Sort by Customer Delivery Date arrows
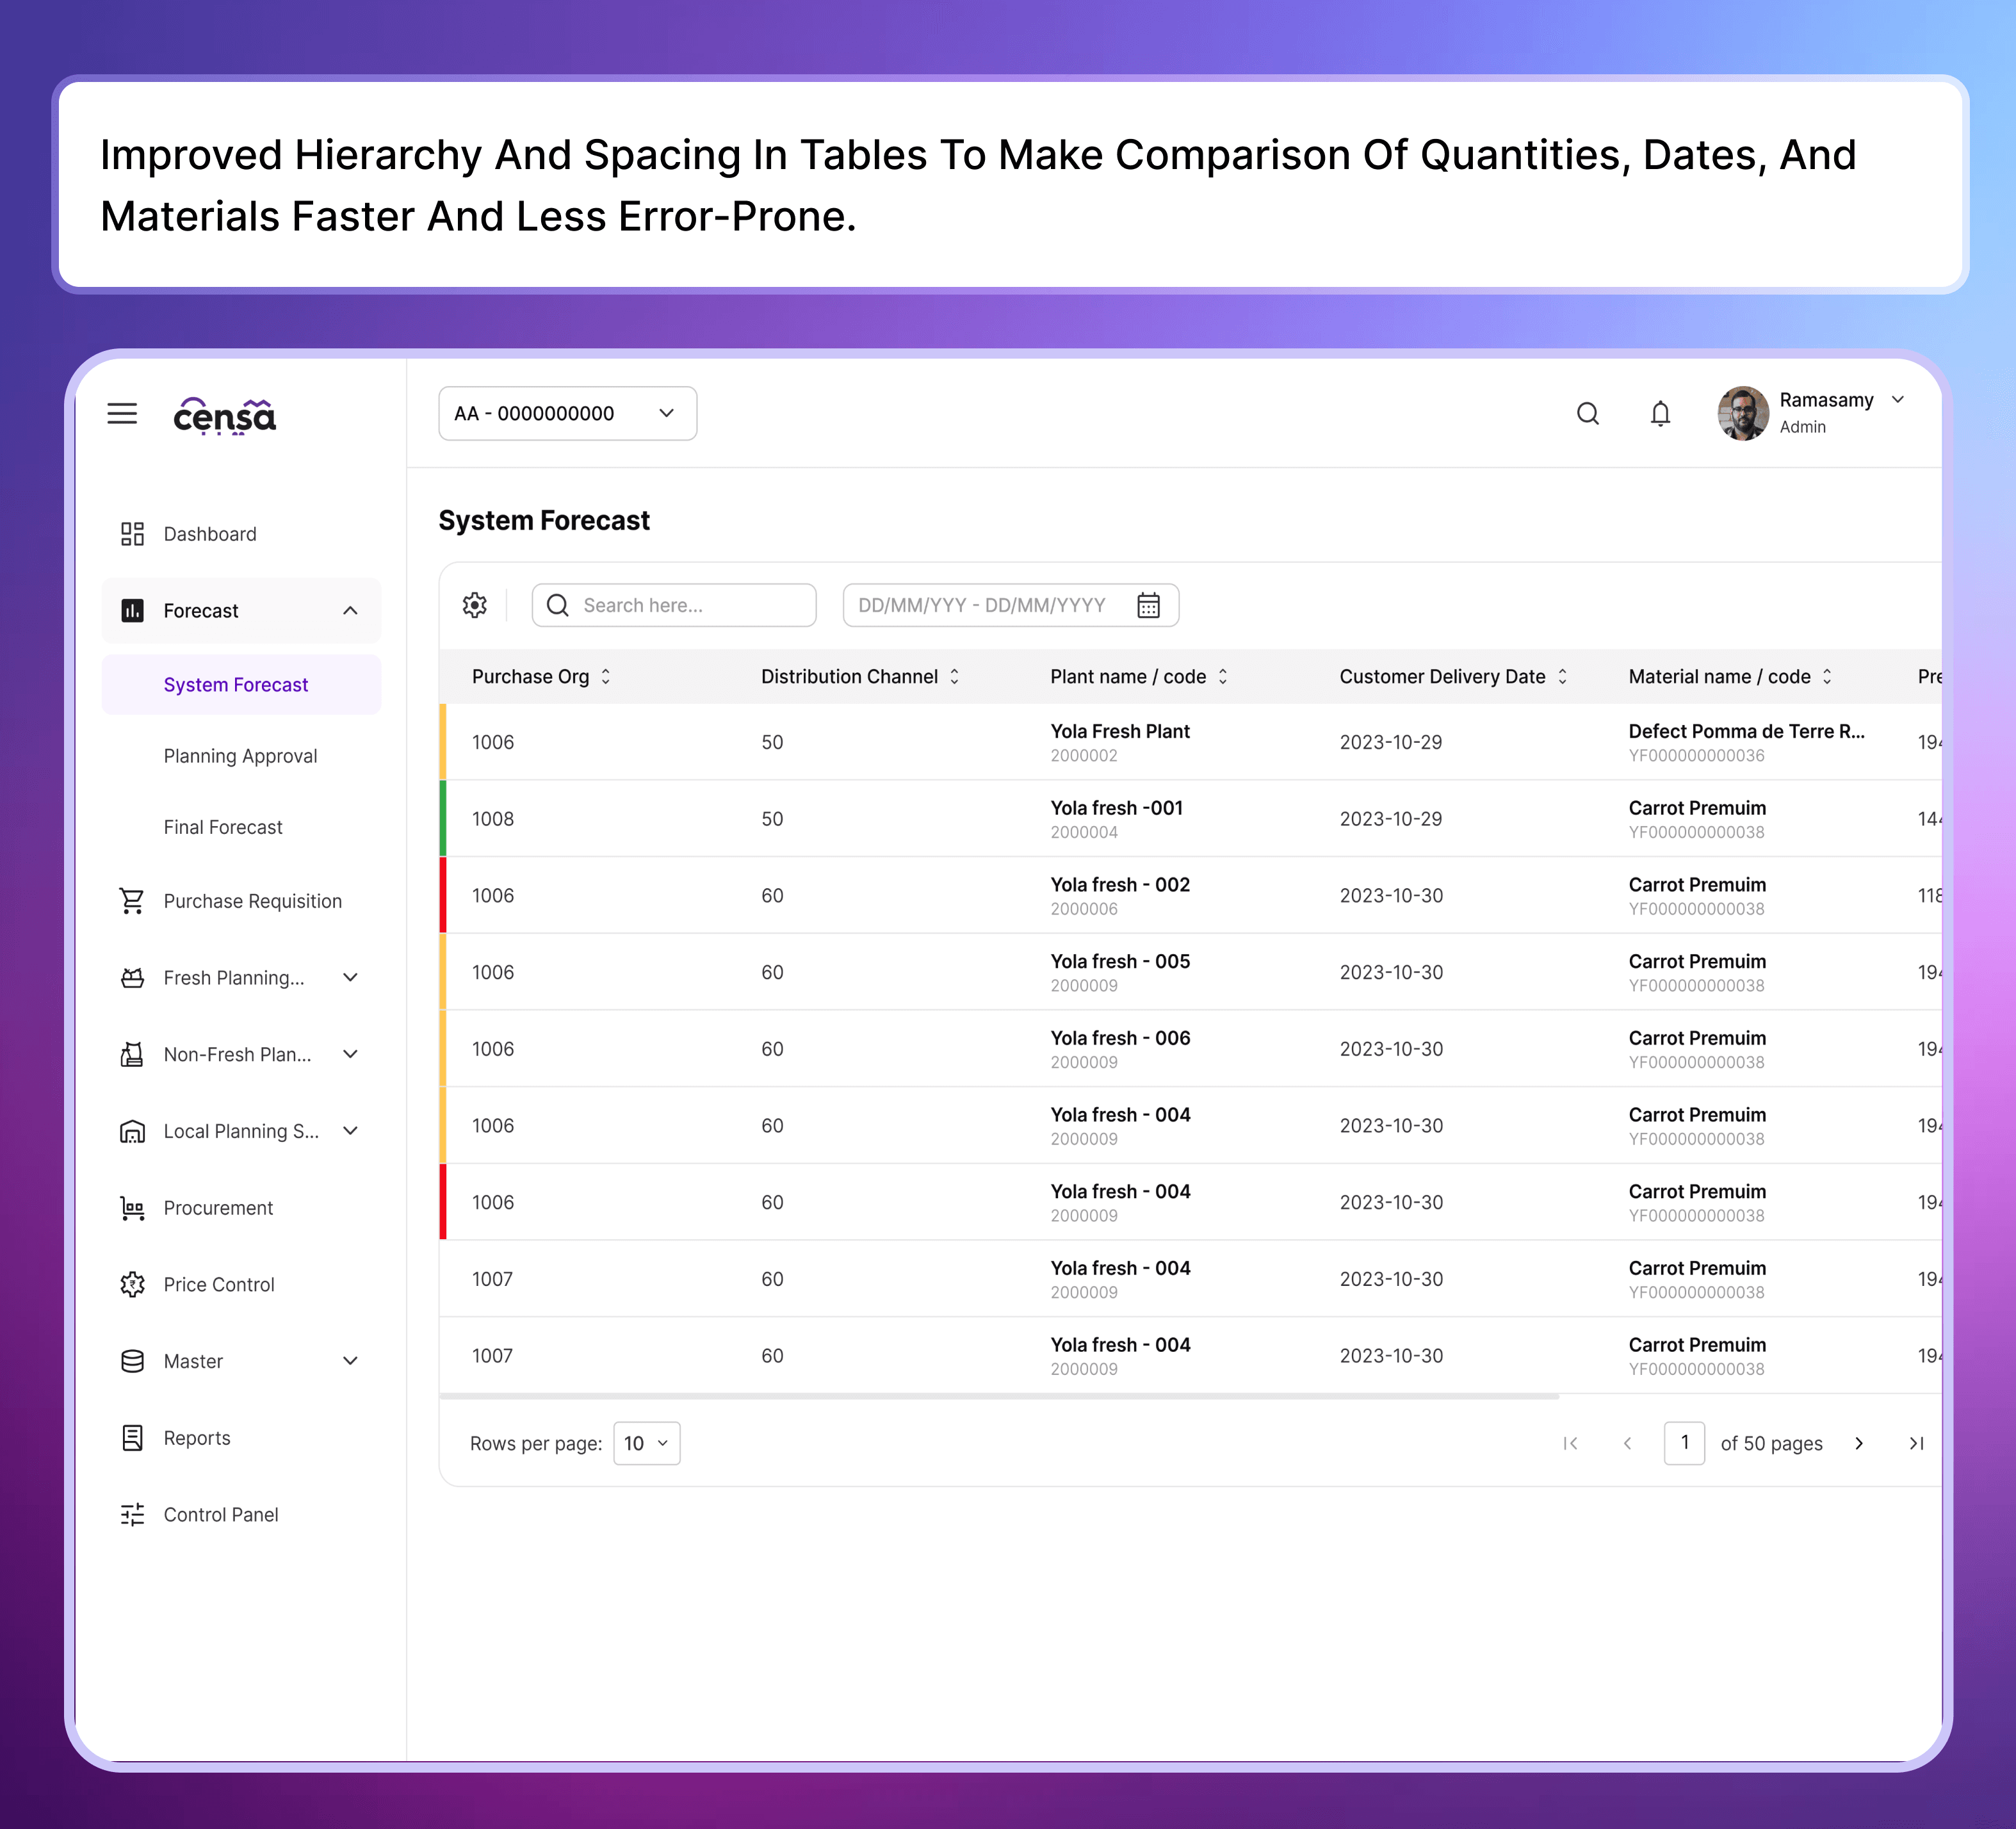The image size is (2016, 1829). [x=1562, y=677]
